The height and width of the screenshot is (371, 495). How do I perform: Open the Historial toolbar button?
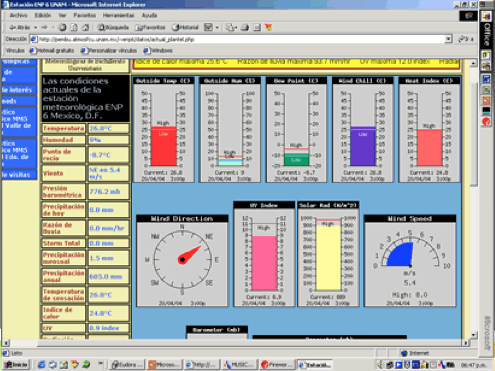(185, 27)
